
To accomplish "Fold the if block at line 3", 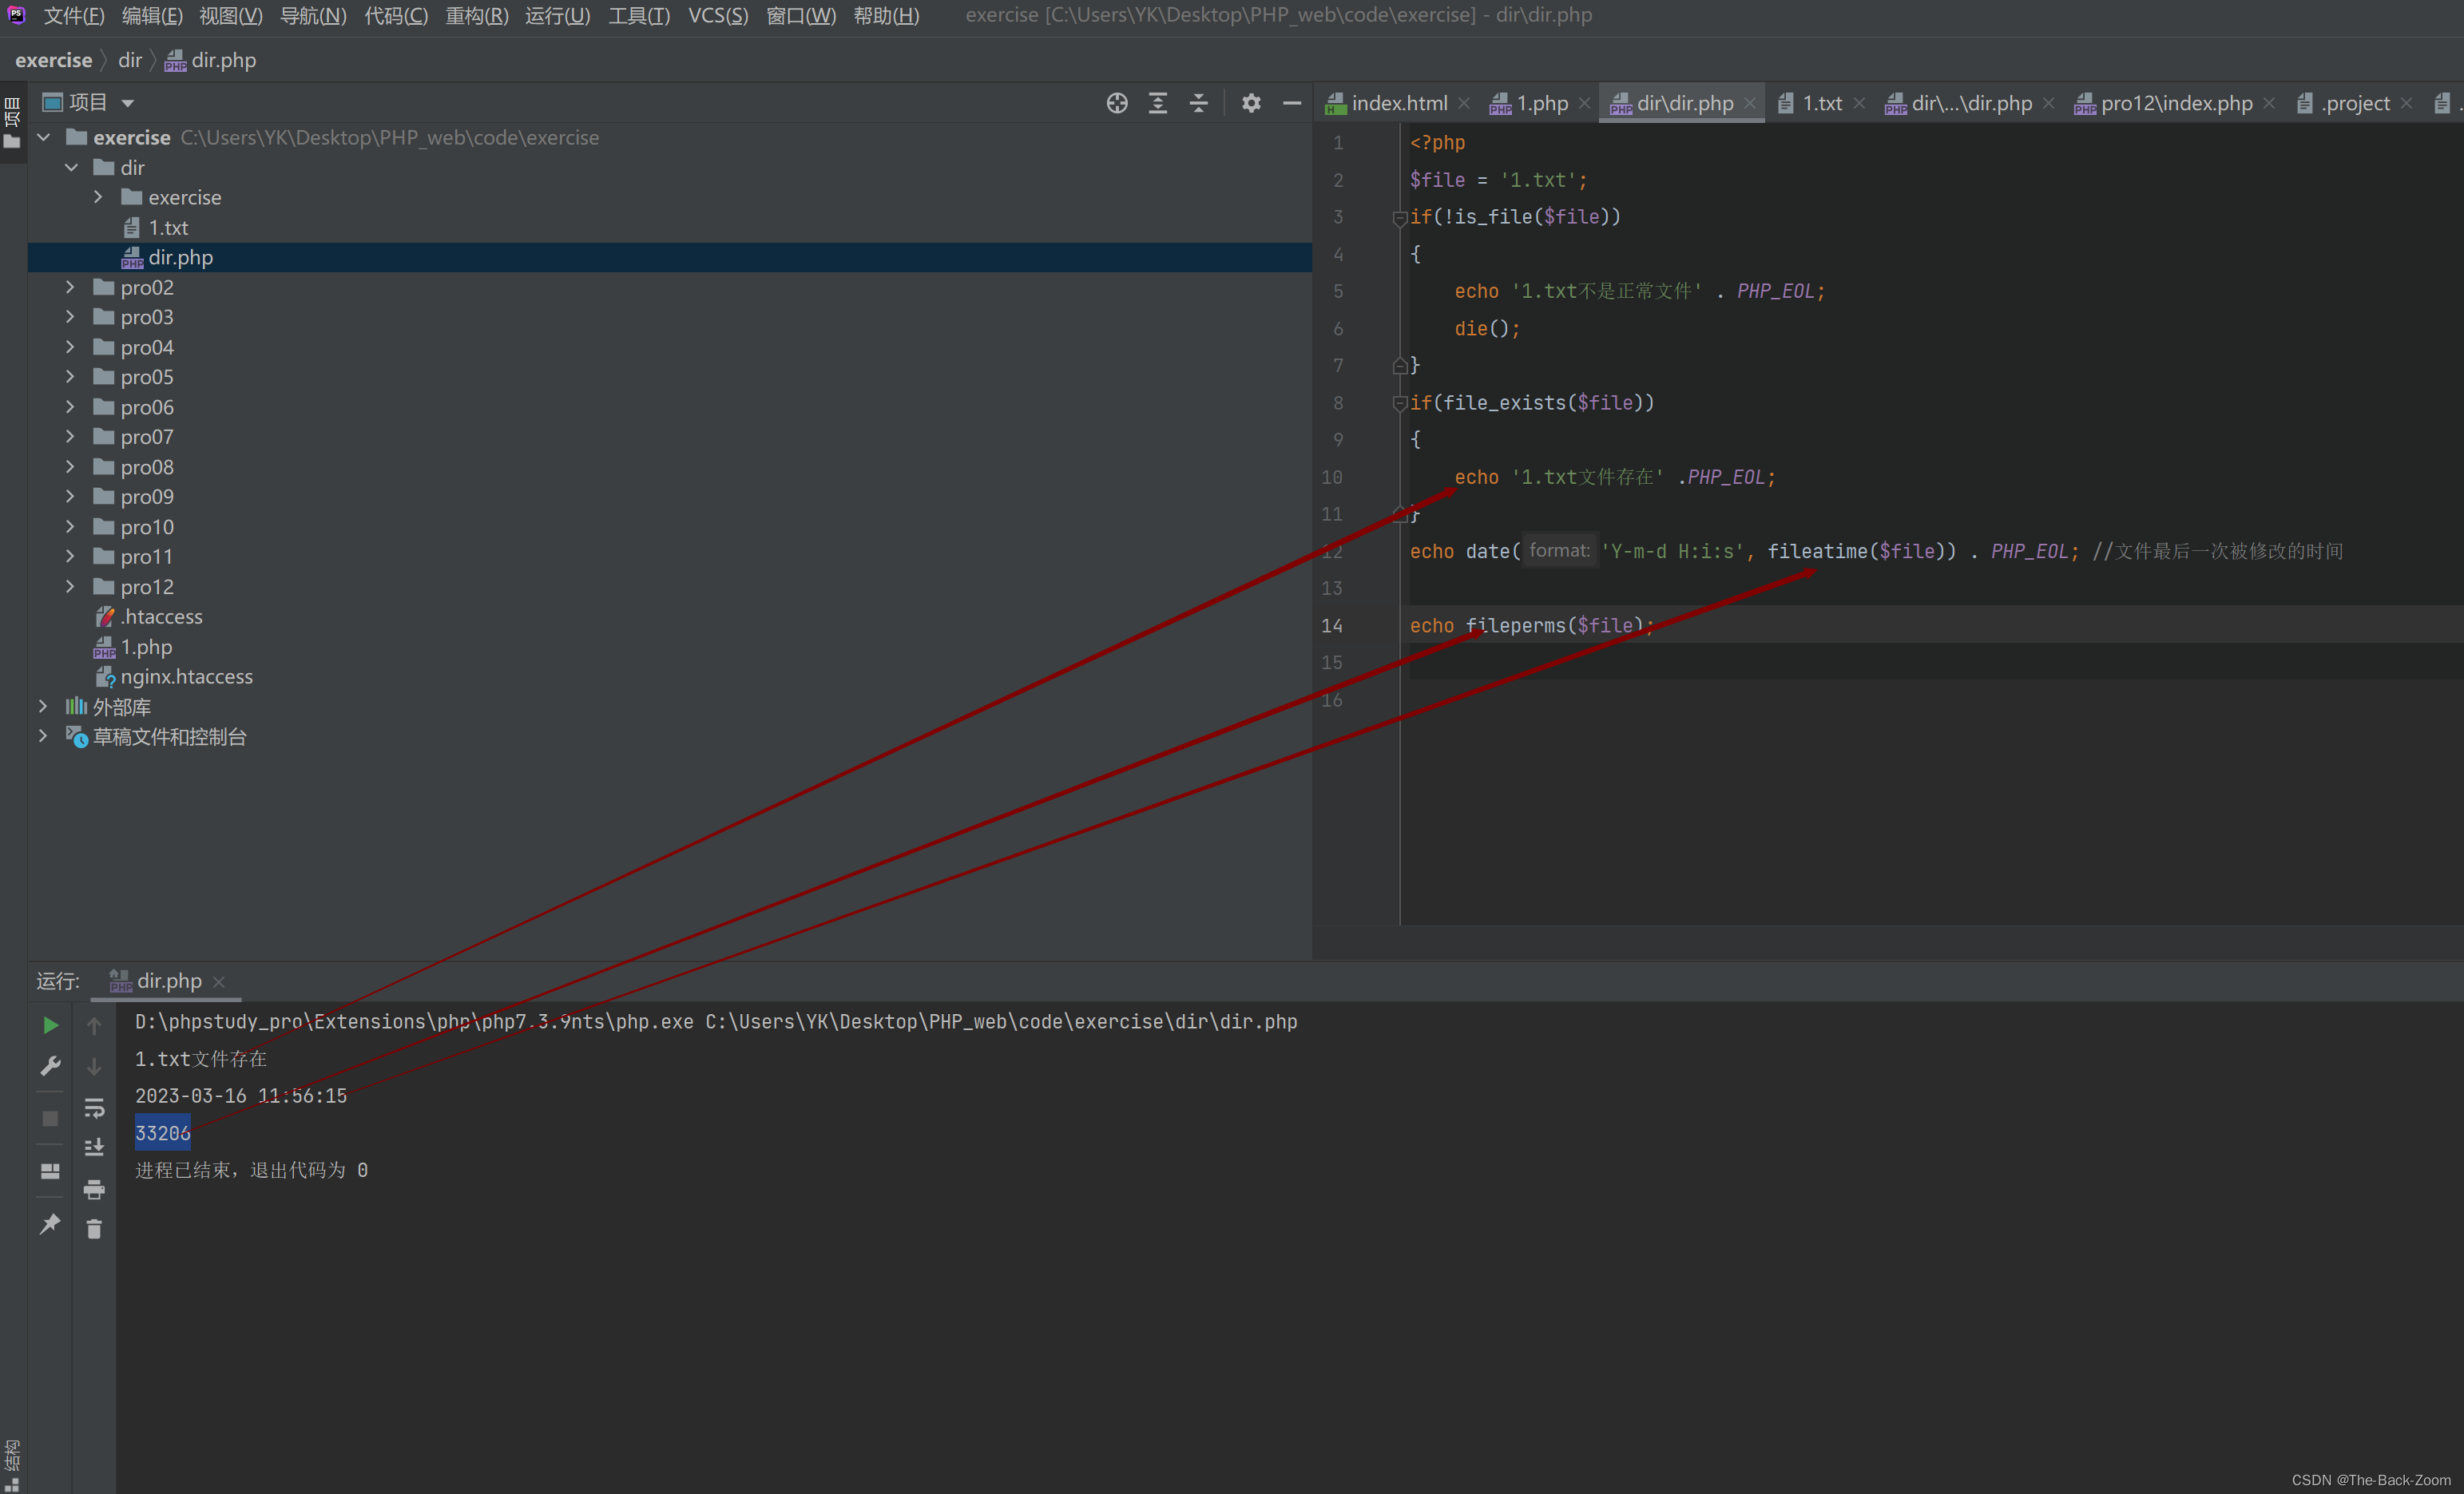I will (1399, 218).
